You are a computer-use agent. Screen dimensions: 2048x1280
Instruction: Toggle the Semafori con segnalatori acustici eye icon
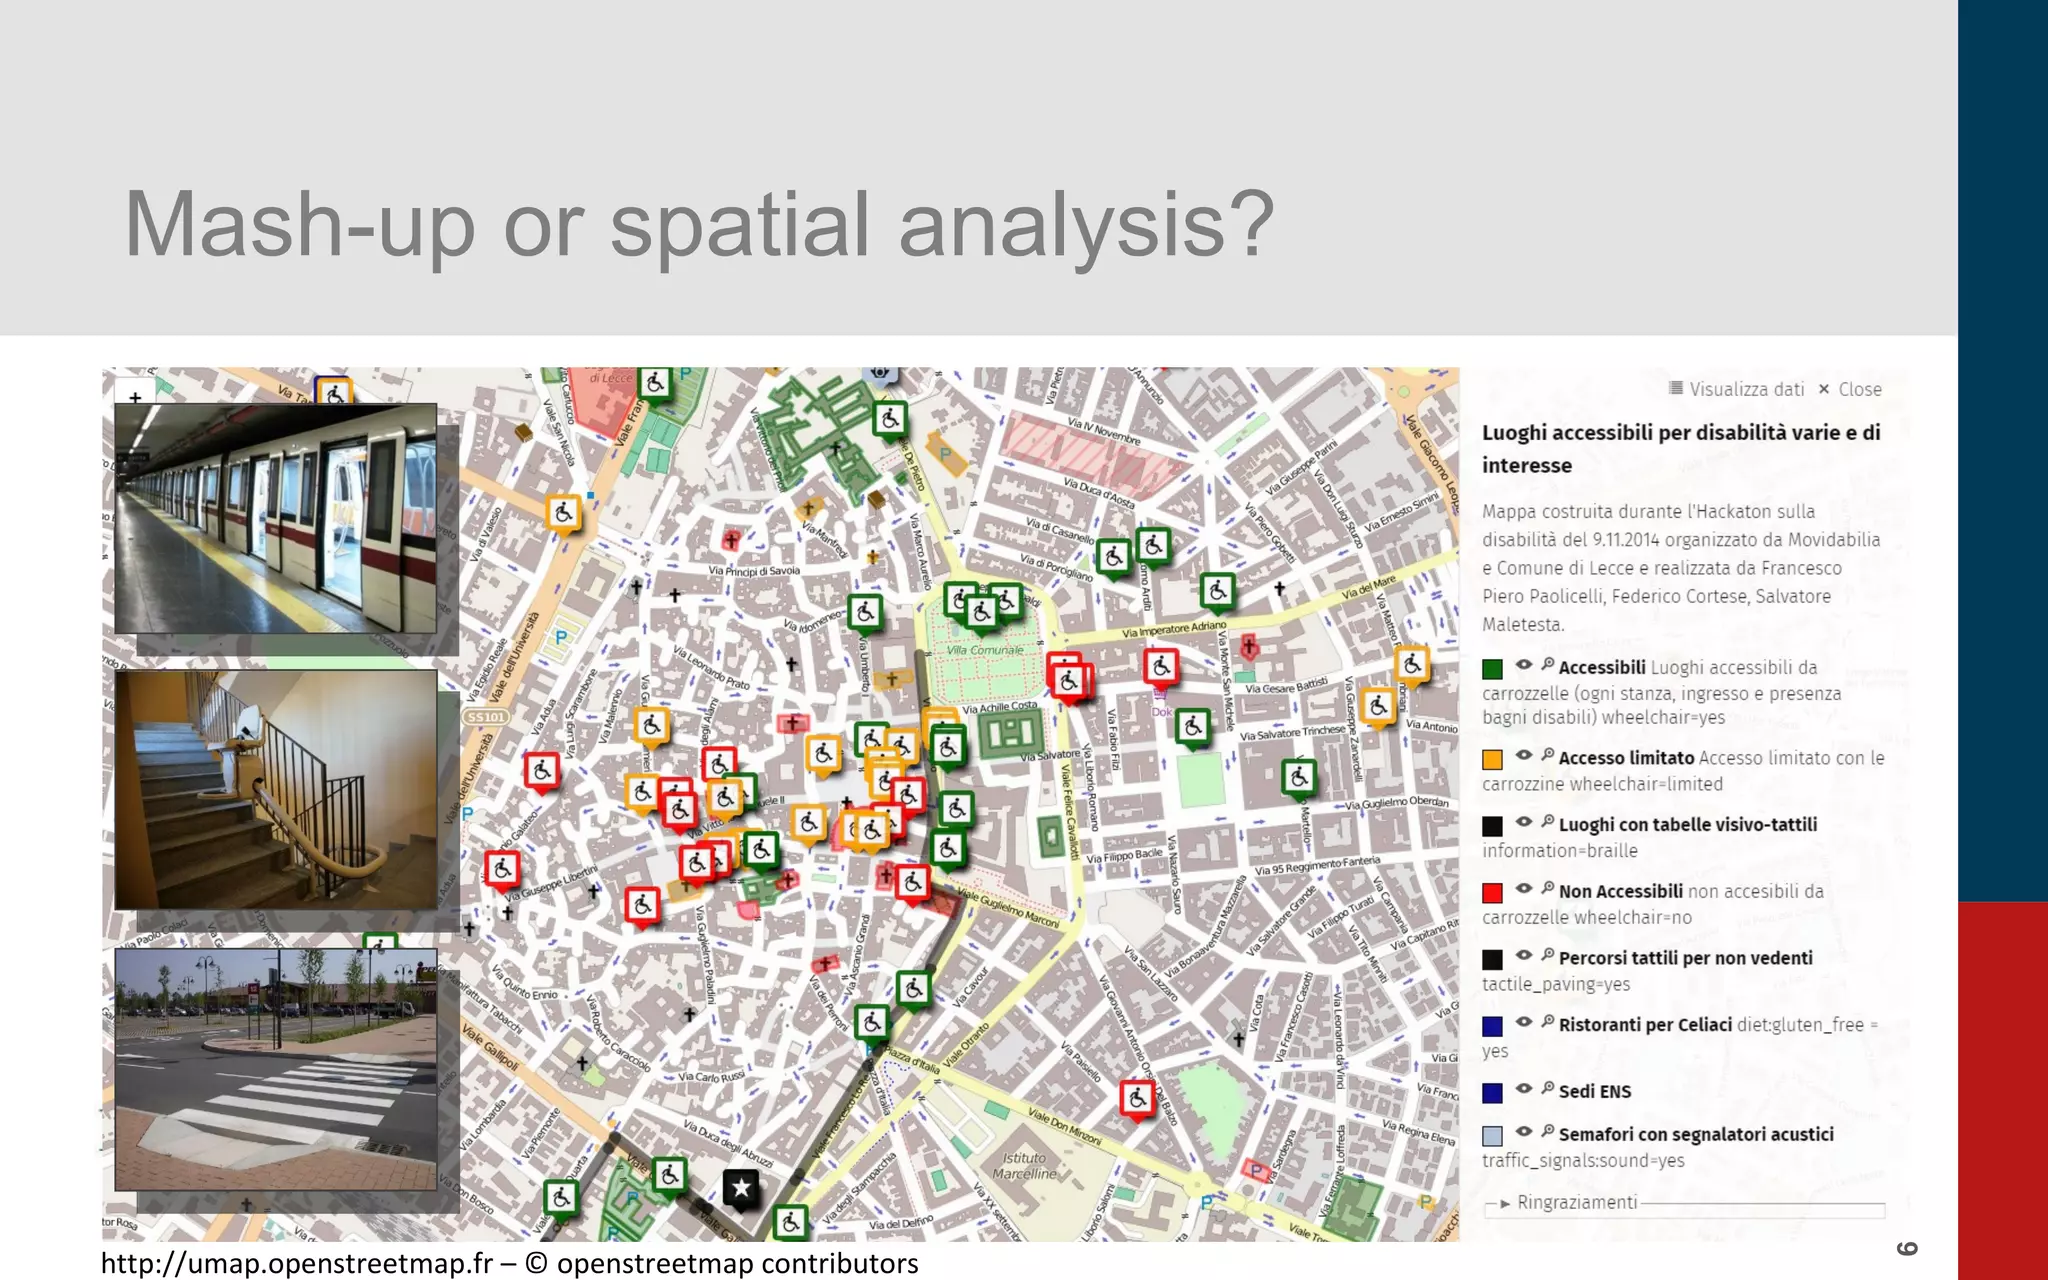pos(1524,1131)
